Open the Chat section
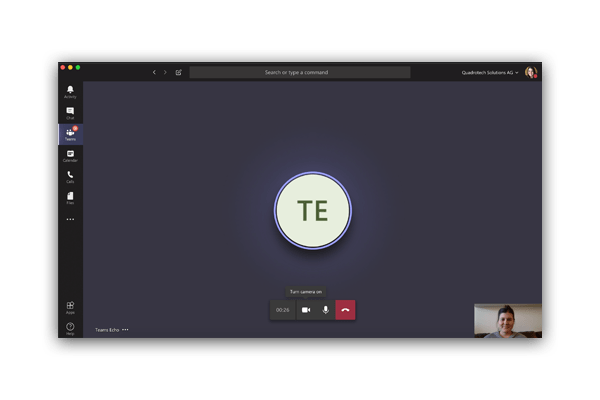The width and height of the screenshot is (600, 400). tap(70, 113)
